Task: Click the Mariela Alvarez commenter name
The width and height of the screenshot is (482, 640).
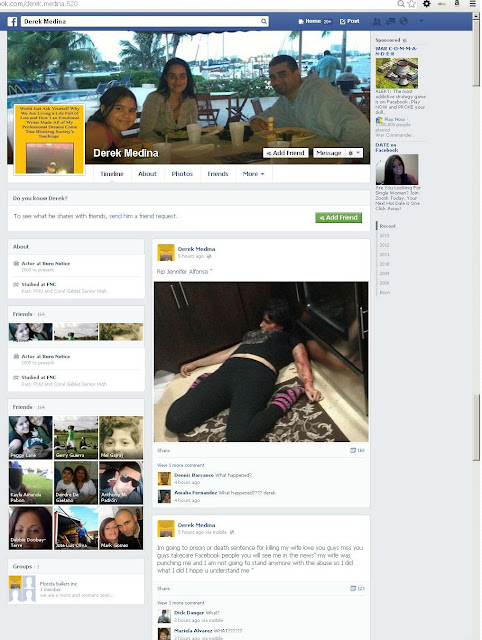Action: [193, 631]
